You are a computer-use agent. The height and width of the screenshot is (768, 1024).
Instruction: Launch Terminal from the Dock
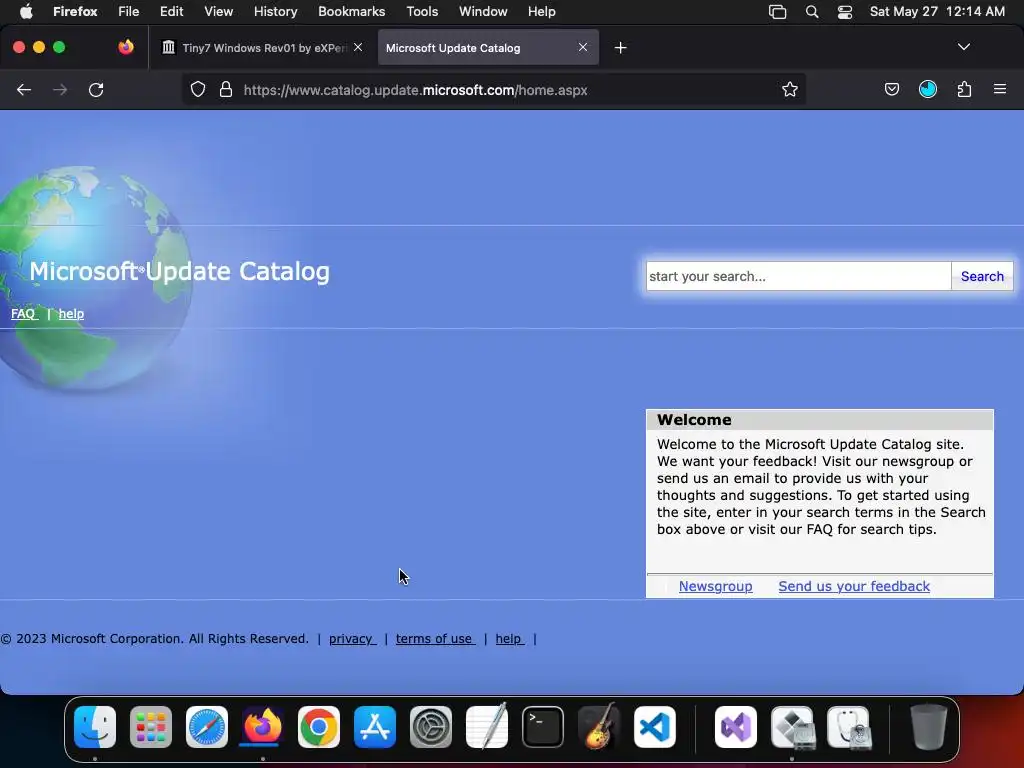(x=543, y=727)
